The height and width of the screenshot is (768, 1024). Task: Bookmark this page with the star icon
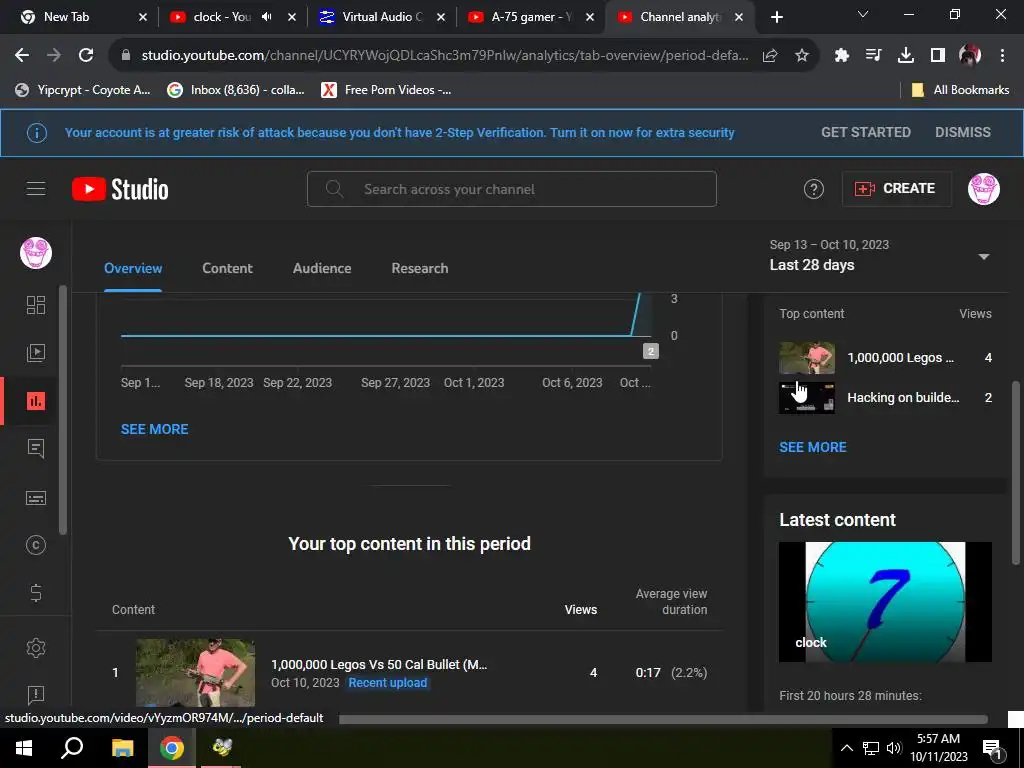(x=802, y=56)
